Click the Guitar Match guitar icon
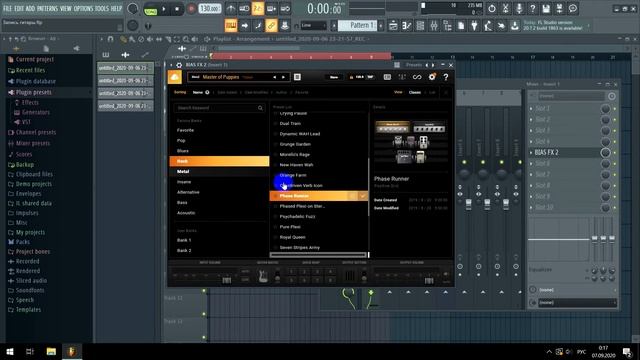The width and height of the screenshot is (640, 360). tap(263, 276)
